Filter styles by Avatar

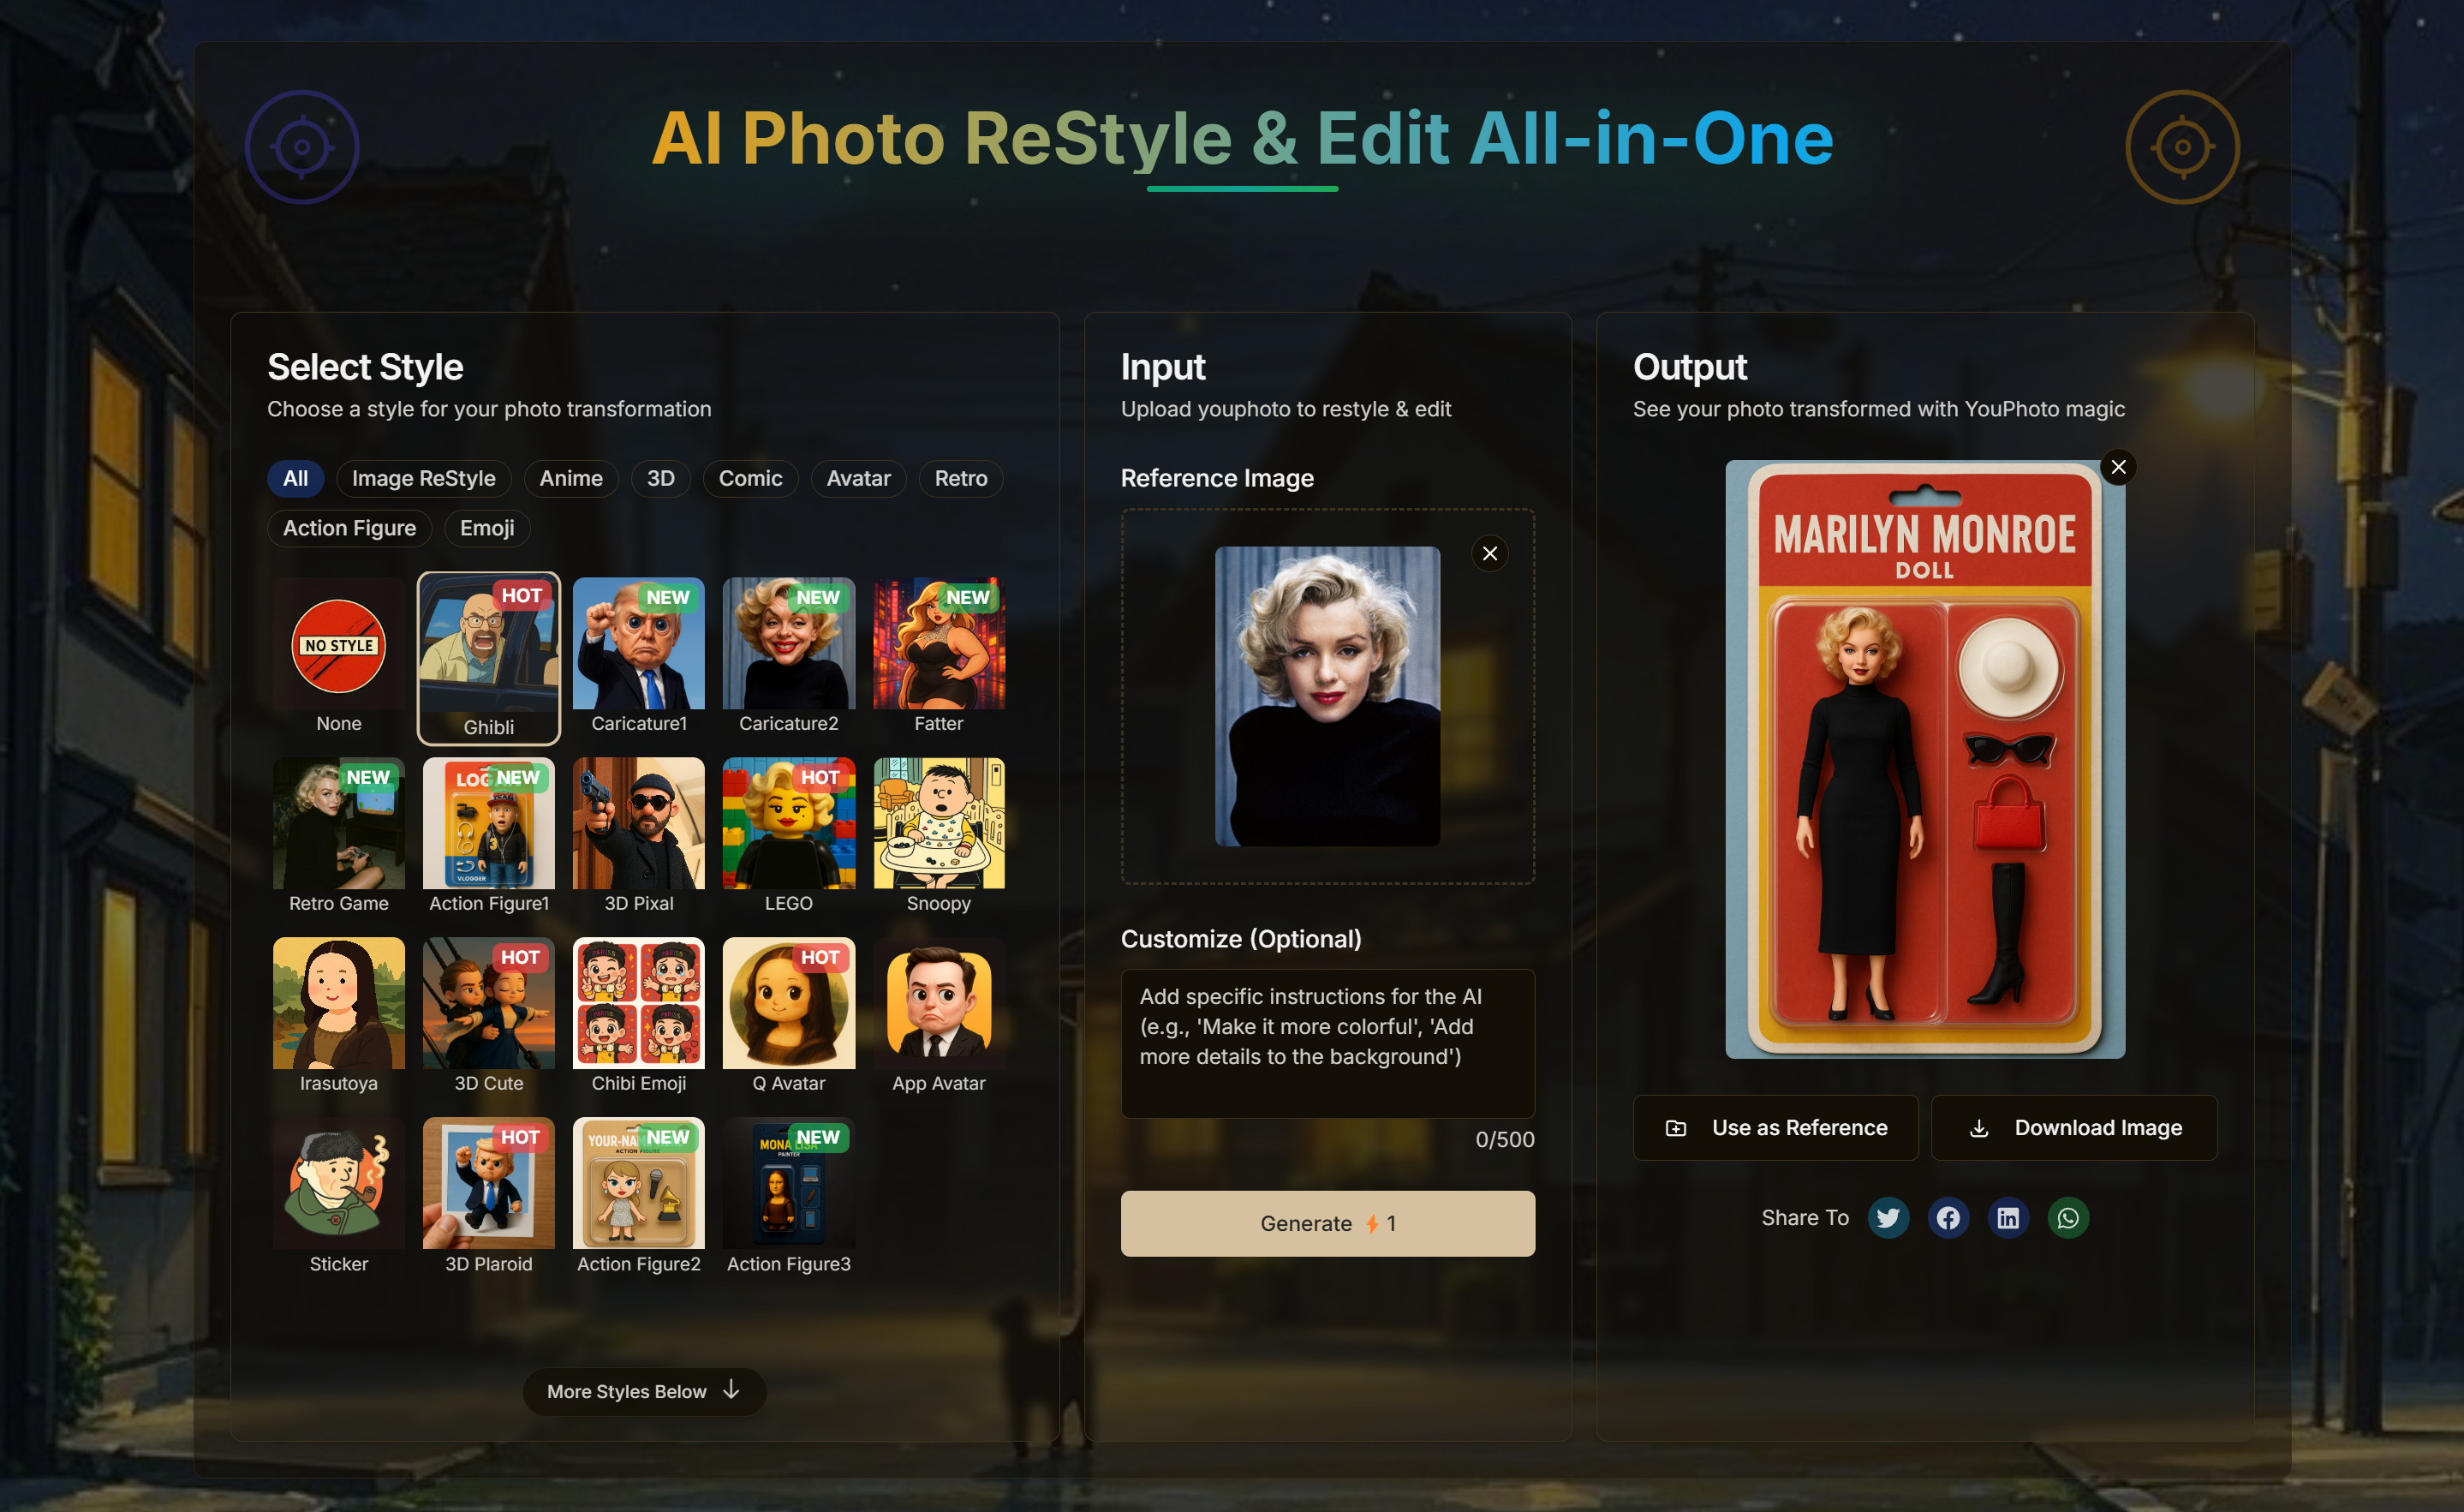pyautogui.click(x=859, y=478)
